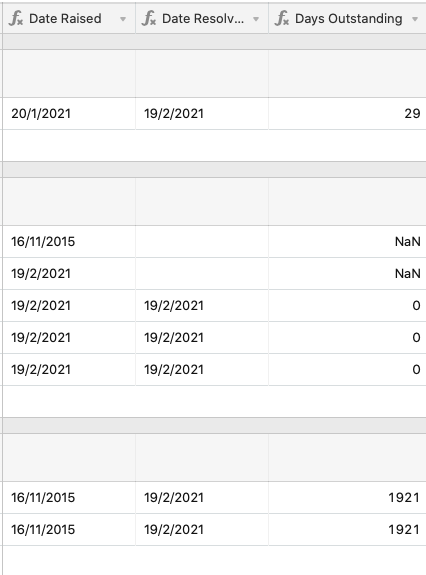426x575 pixels.
Task: Select the 20/1/2021 Date Raised cell
Action: point(69,113)
